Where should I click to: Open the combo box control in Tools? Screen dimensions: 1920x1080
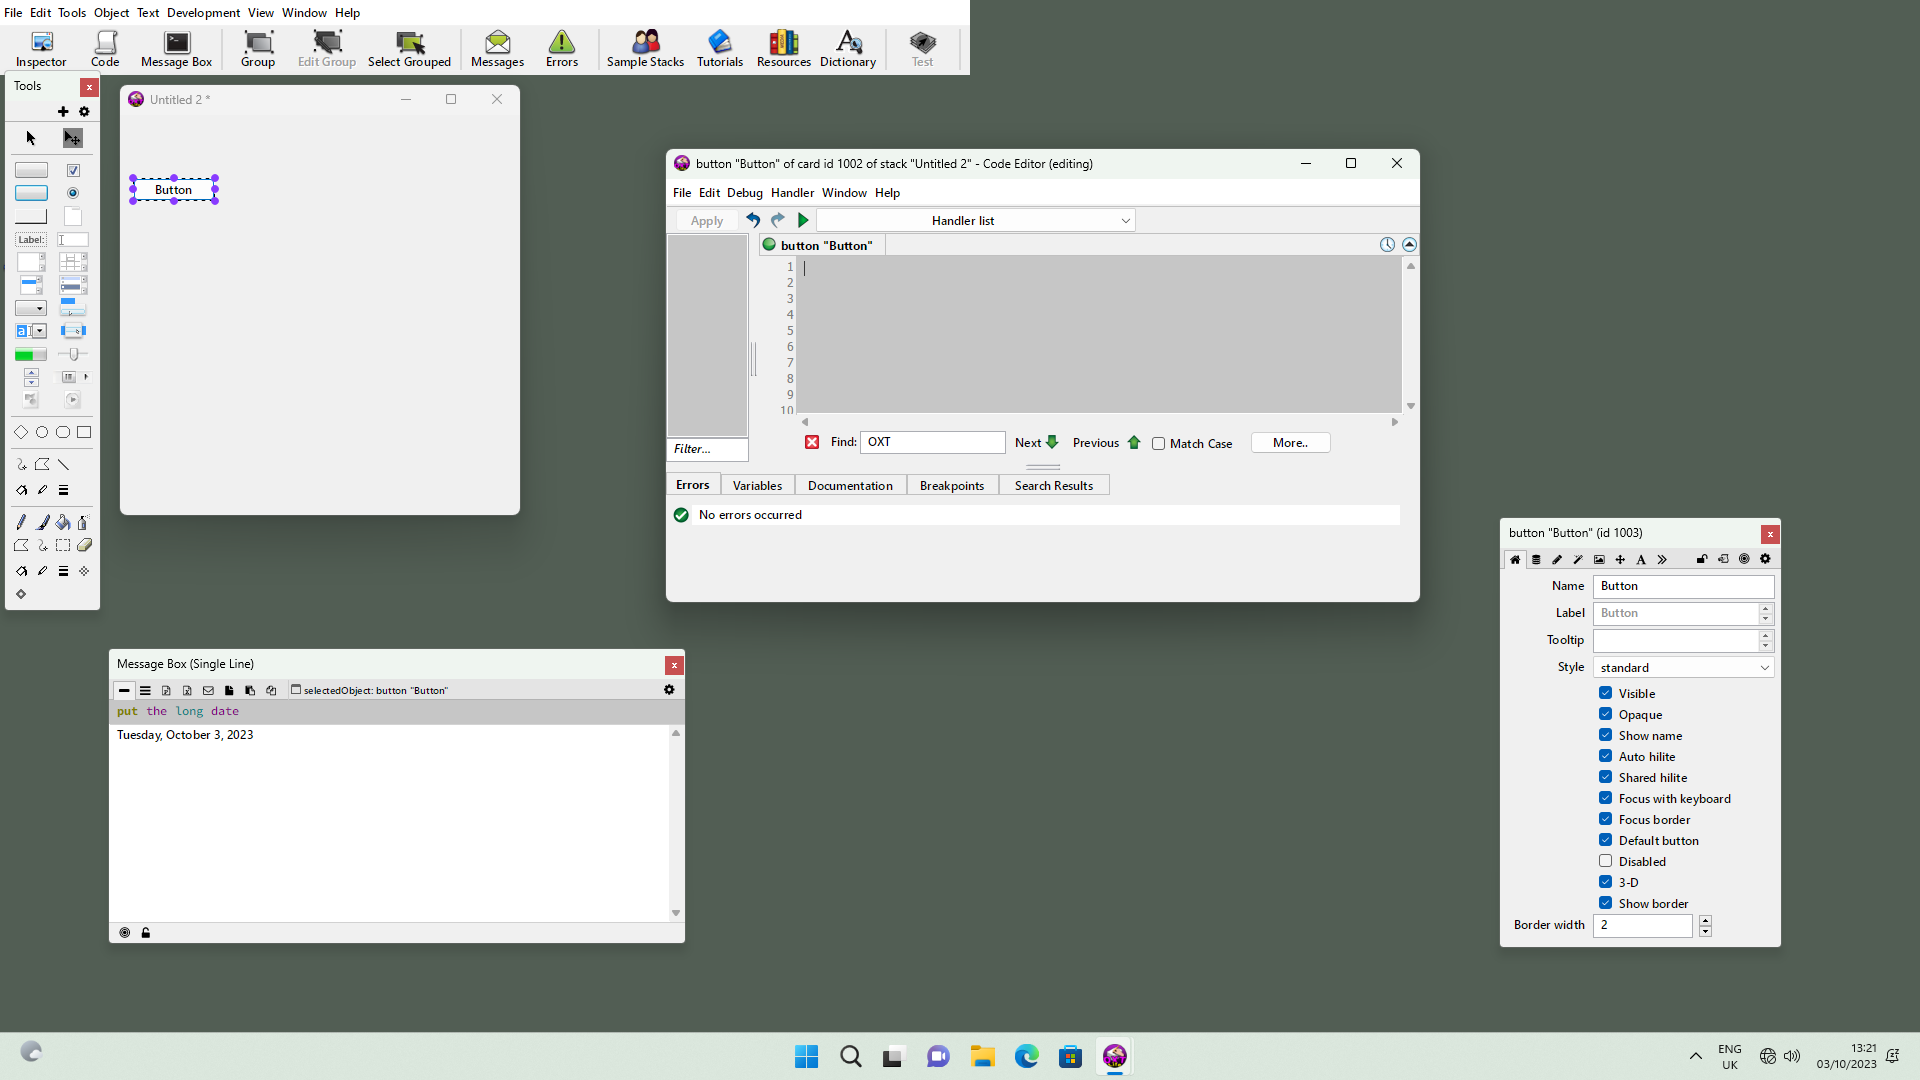(x=31, y=331)
